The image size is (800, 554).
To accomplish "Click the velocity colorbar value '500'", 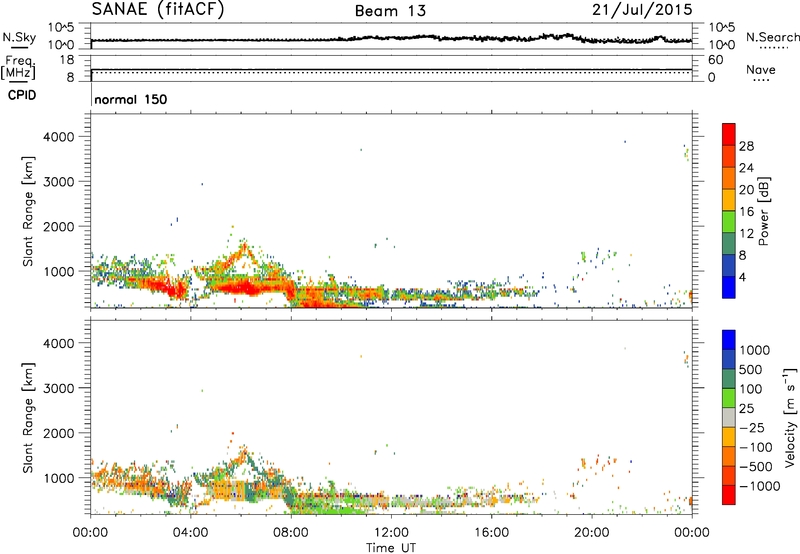I will pos(750,369).
